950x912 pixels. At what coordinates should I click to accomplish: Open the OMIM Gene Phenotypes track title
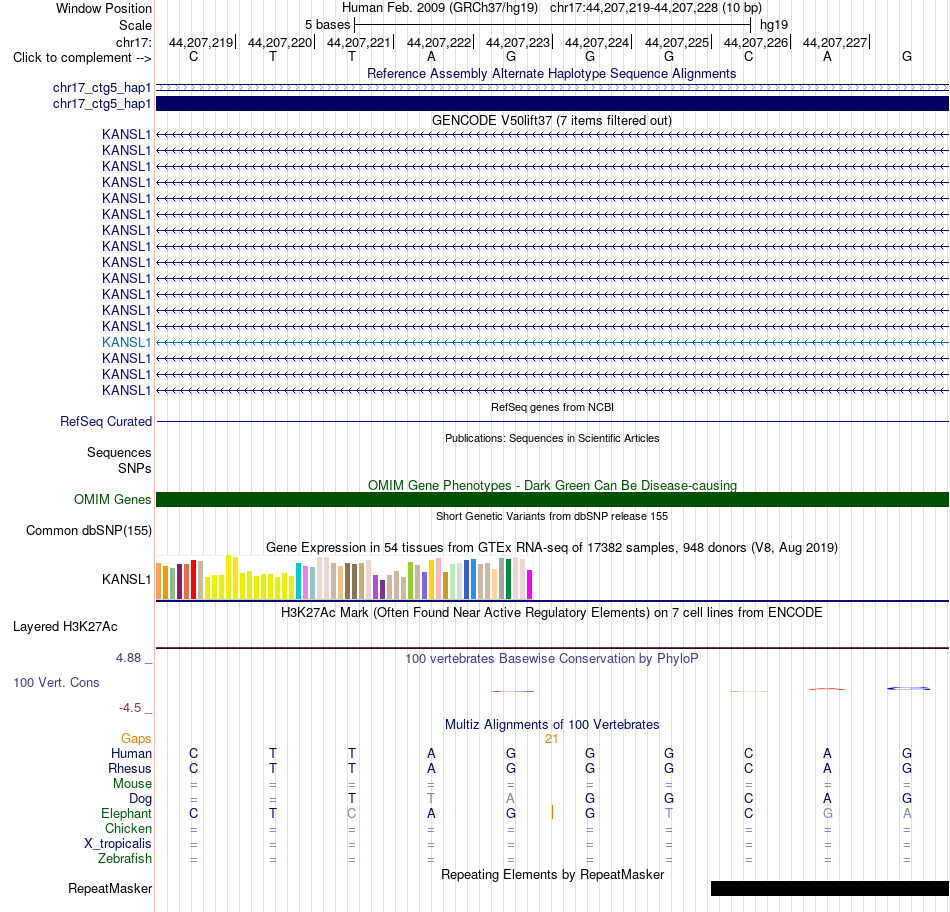[552, 485]
